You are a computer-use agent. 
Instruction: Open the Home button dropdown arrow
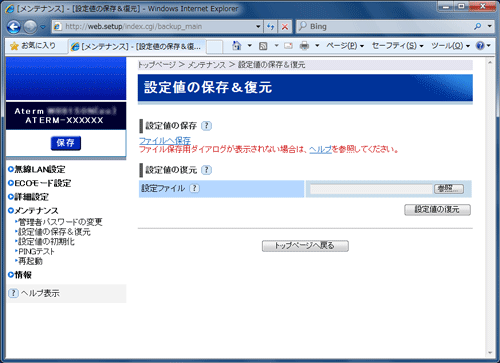point(249,46)
